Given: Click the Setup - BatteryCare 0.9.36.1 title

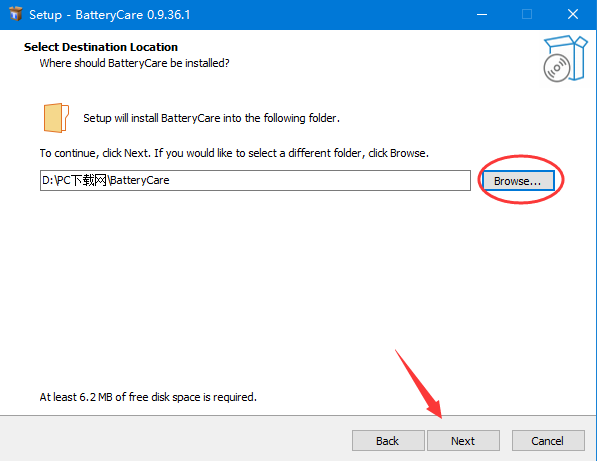Looking at the screenshot, I should pyautogui.click(x=110, y=15).
